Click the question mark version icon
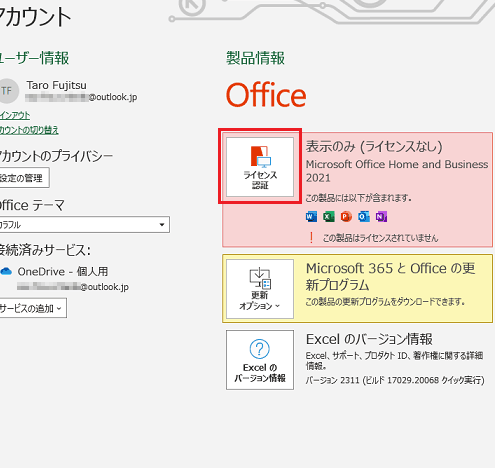The height and width of the screenshot is (468, 495). coord(259,349)
